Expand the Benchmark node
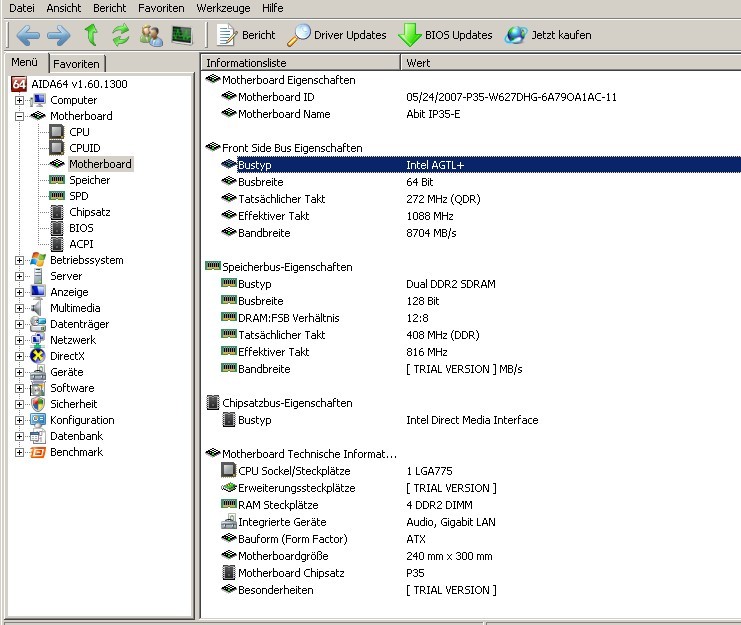 point(19,453)
